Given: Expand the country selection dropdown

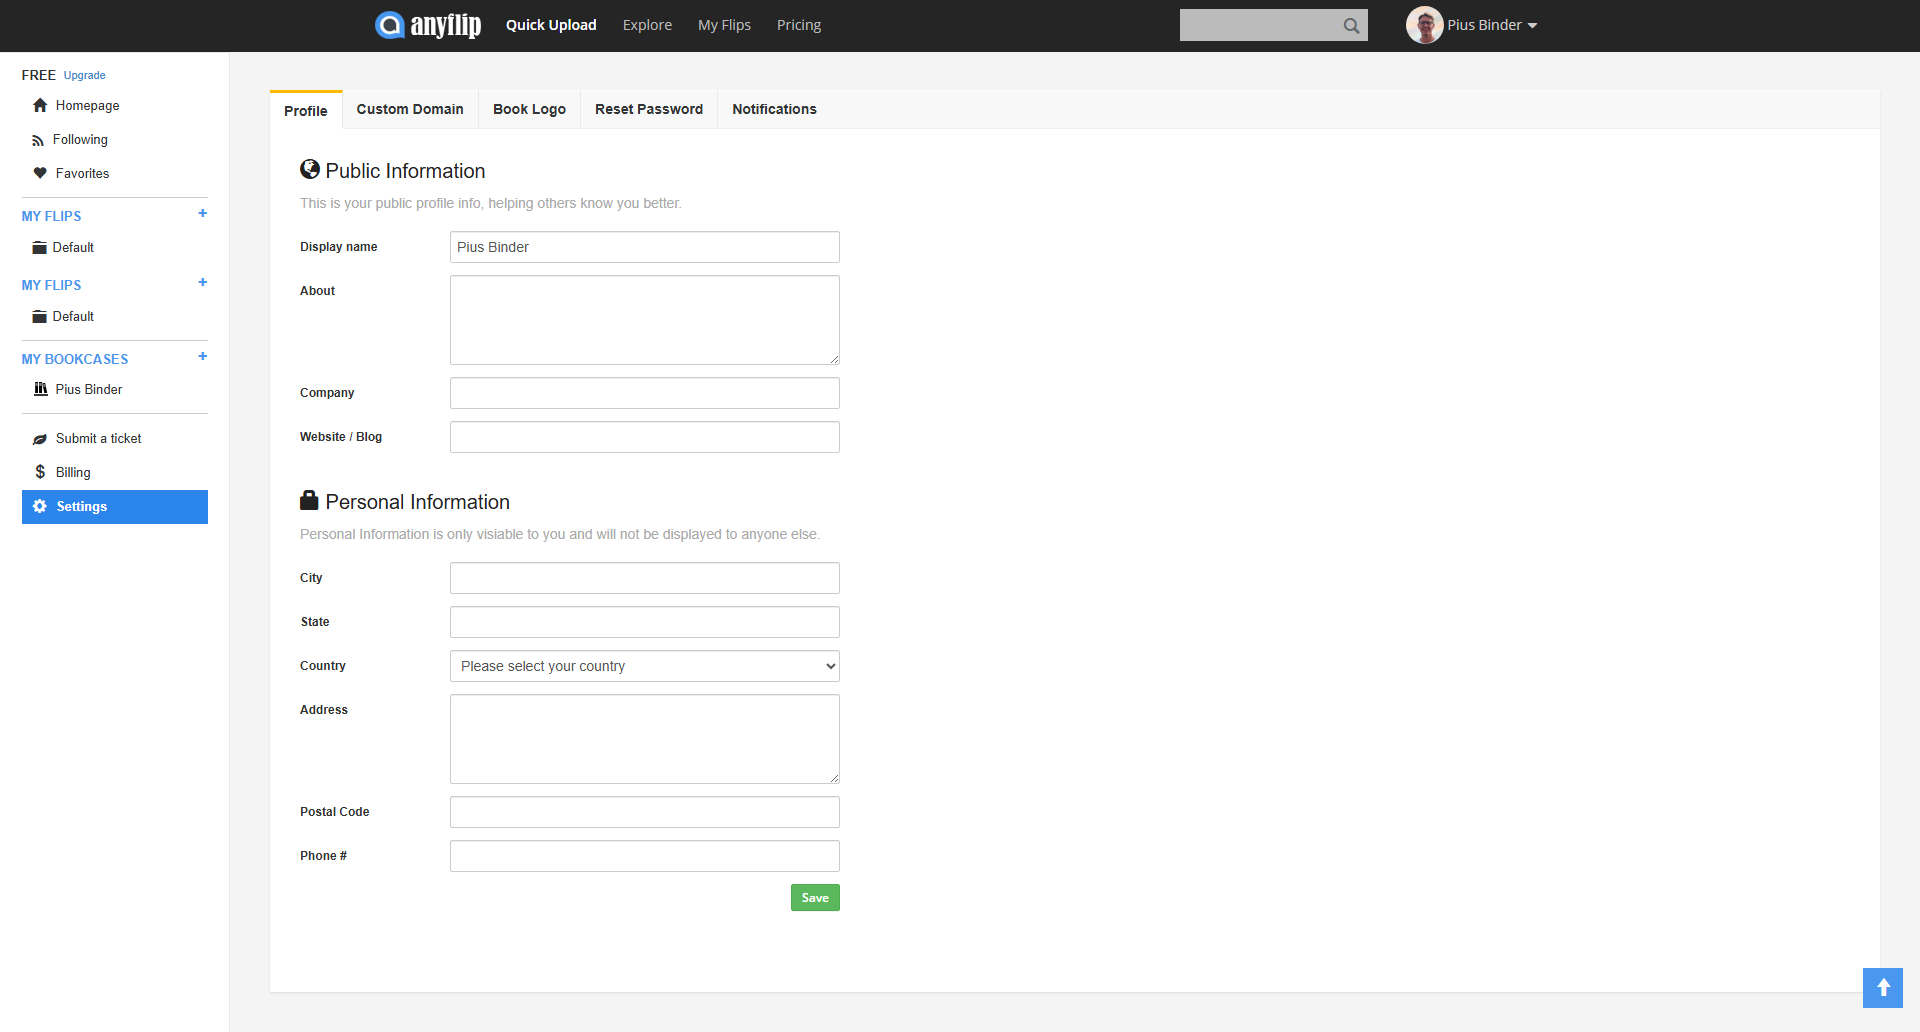Looking at the screenshot, I should [644, 666].
